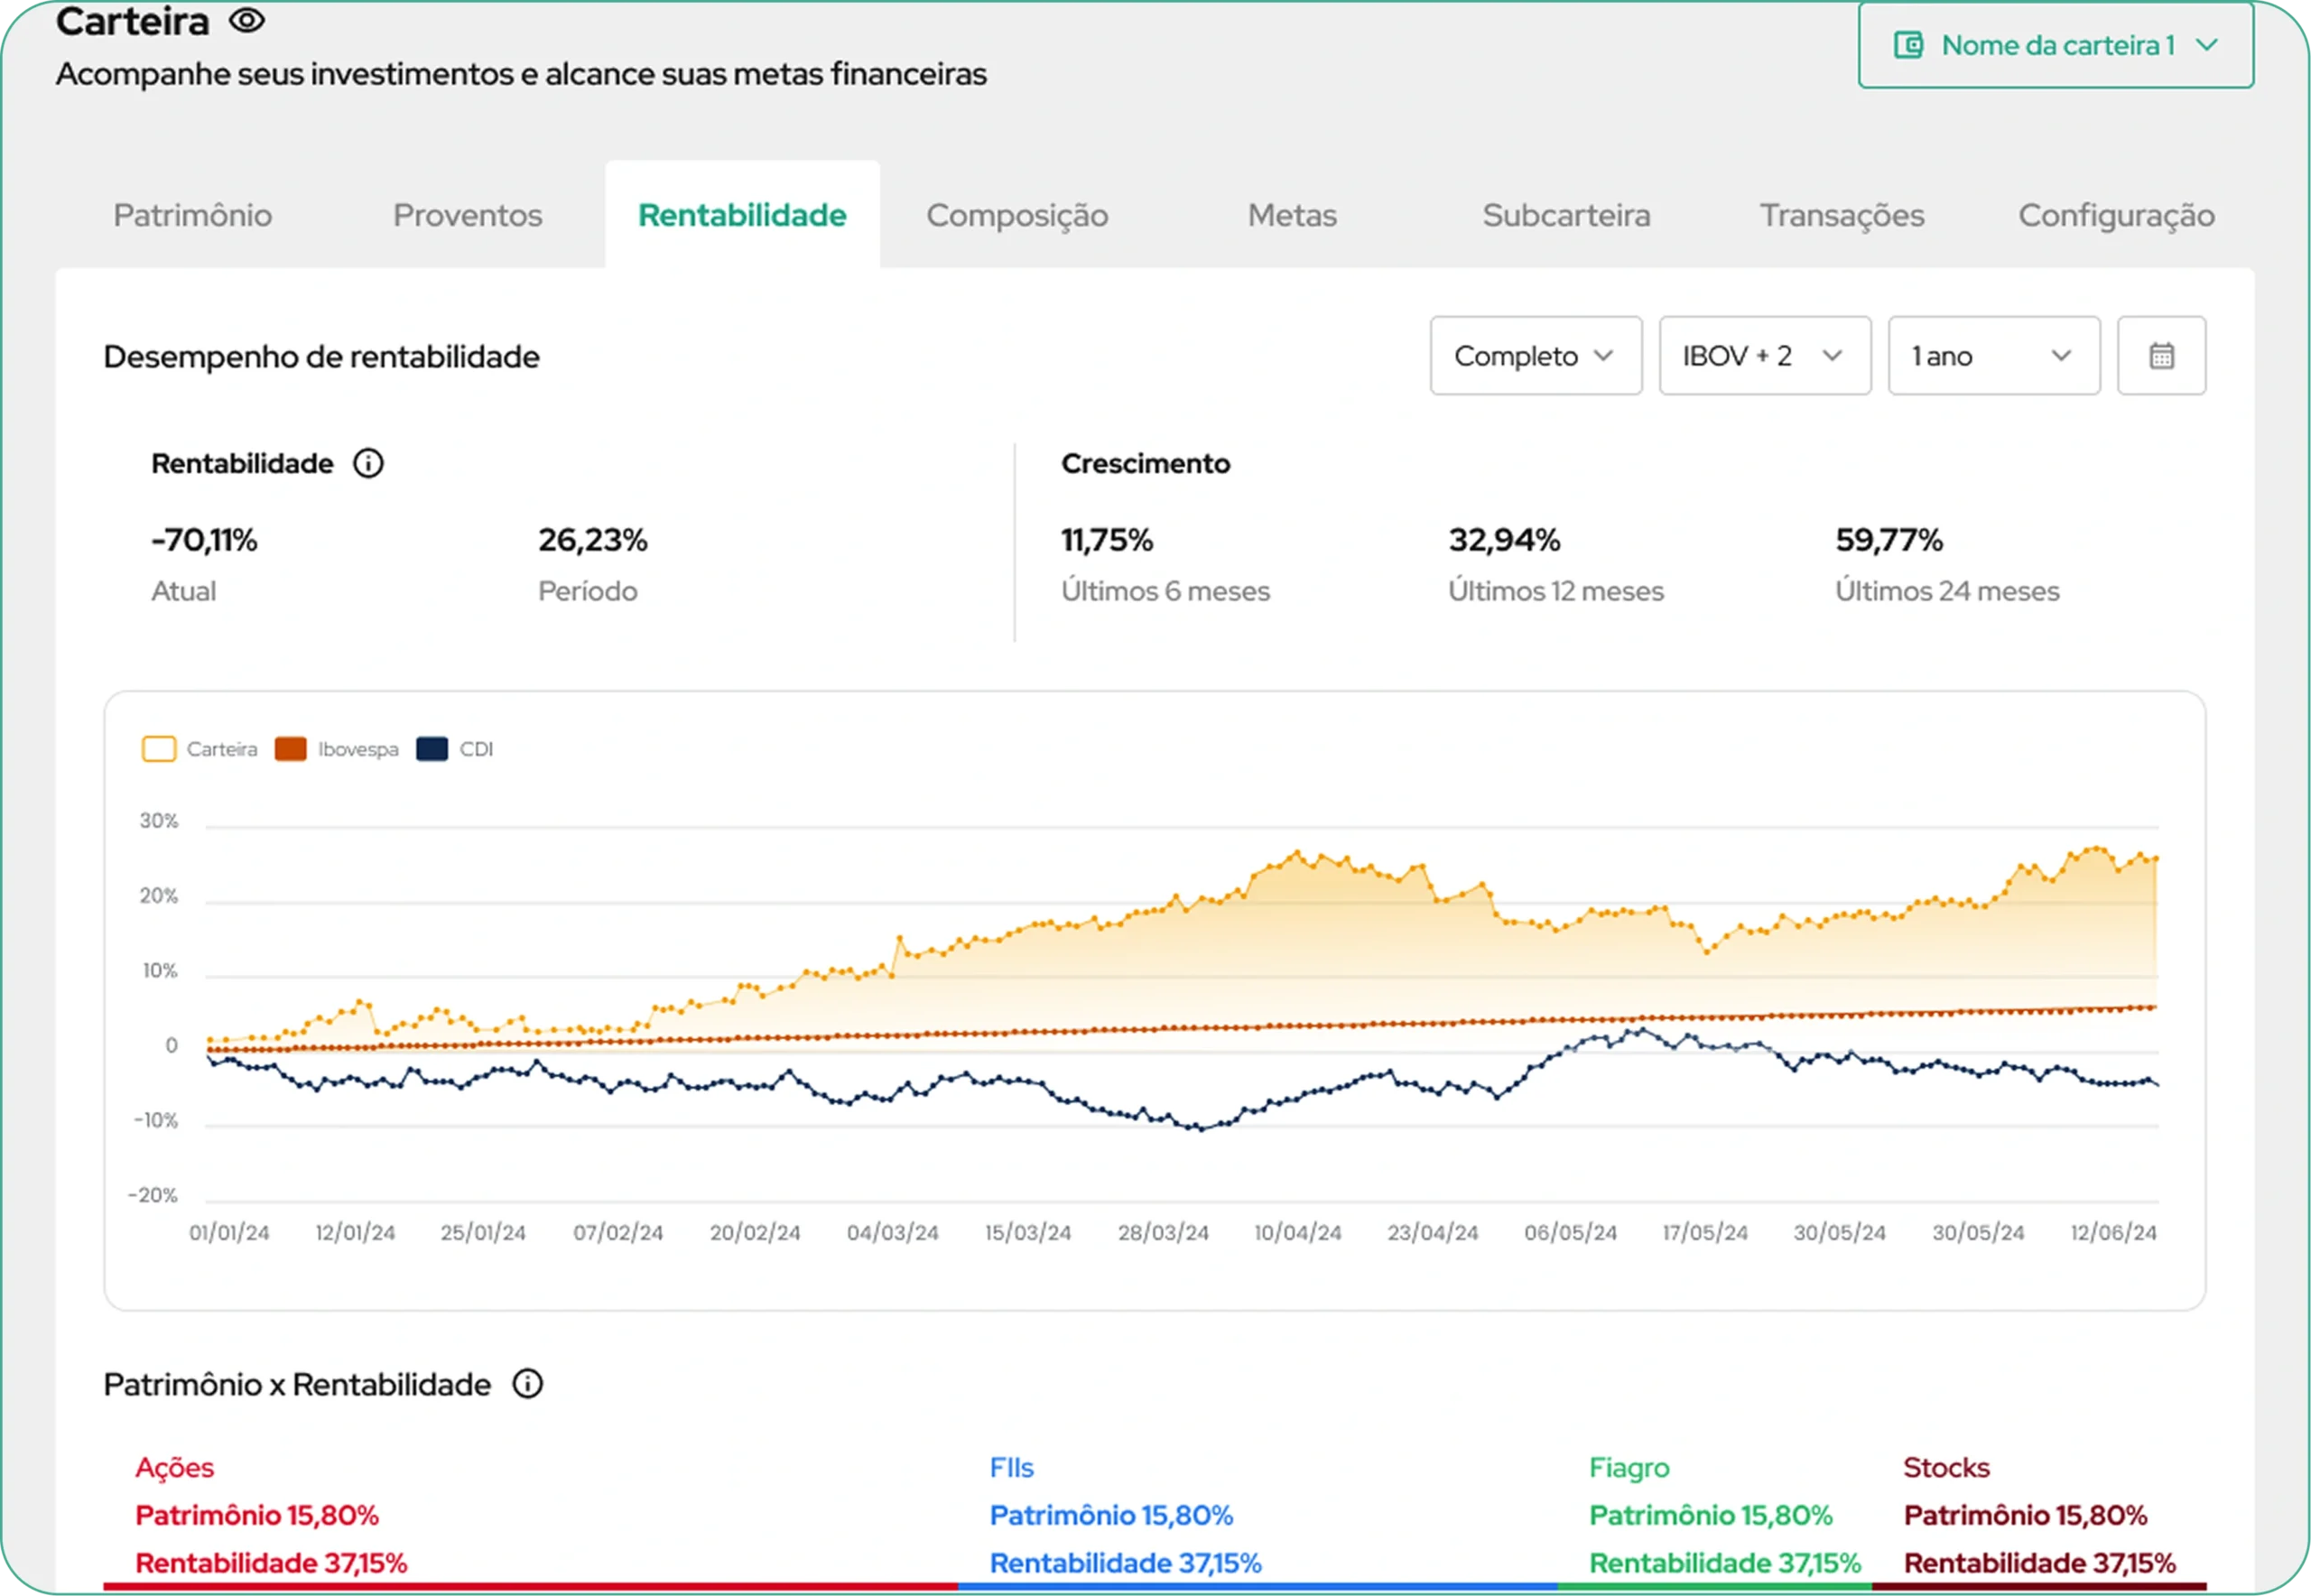Toggle portfolio value visibility eye icon
The height and width of the screenshot is (1596, 2311).
point(247,21)
